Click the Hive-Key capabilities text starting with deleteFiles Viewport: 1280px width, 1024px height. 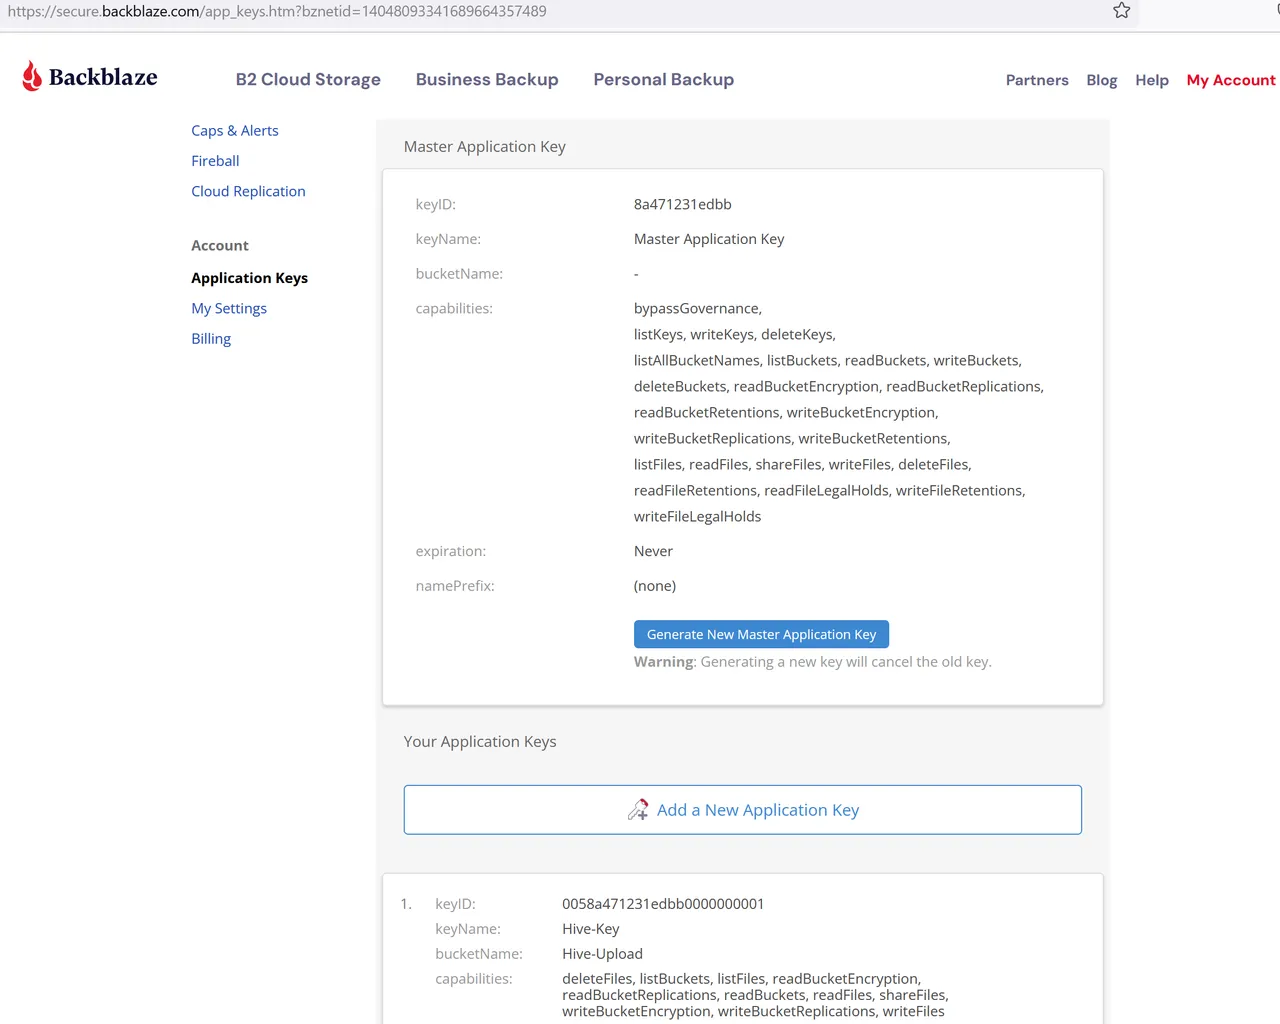[x=755, y=995]
